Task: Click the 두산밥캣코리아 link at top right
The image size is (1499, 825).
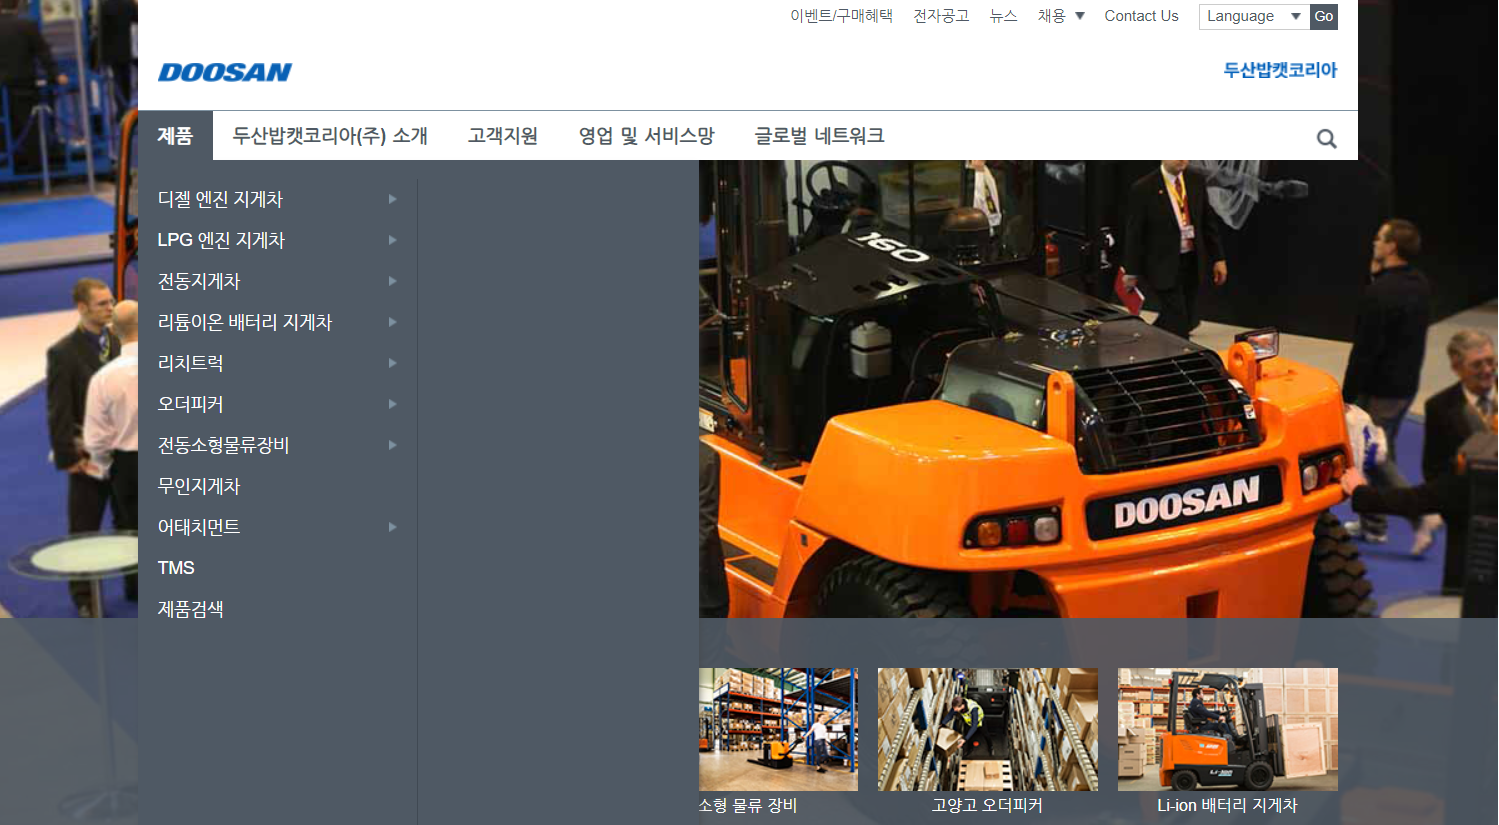Action: 1280,71
